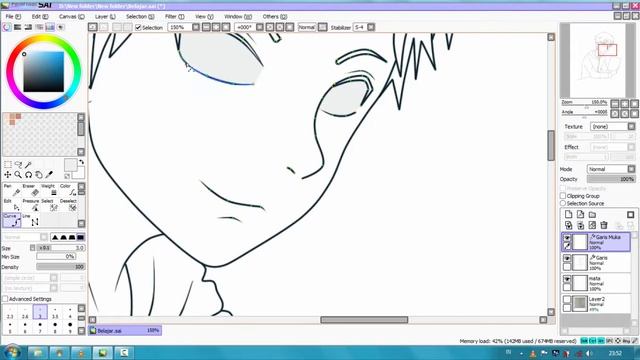Open the Layer menu
This screenshot has height=360, width=640.
pyautogui.click(x=105, y=17)
